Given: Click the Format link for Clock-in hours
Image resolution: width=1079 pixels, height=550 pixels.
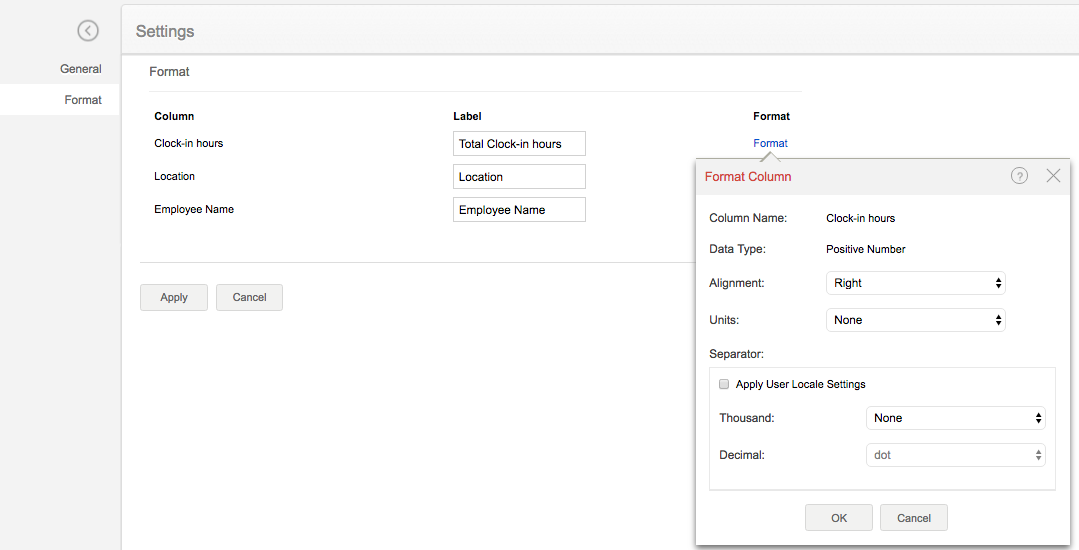Looking at the screenshot, I should click(770, 143).
